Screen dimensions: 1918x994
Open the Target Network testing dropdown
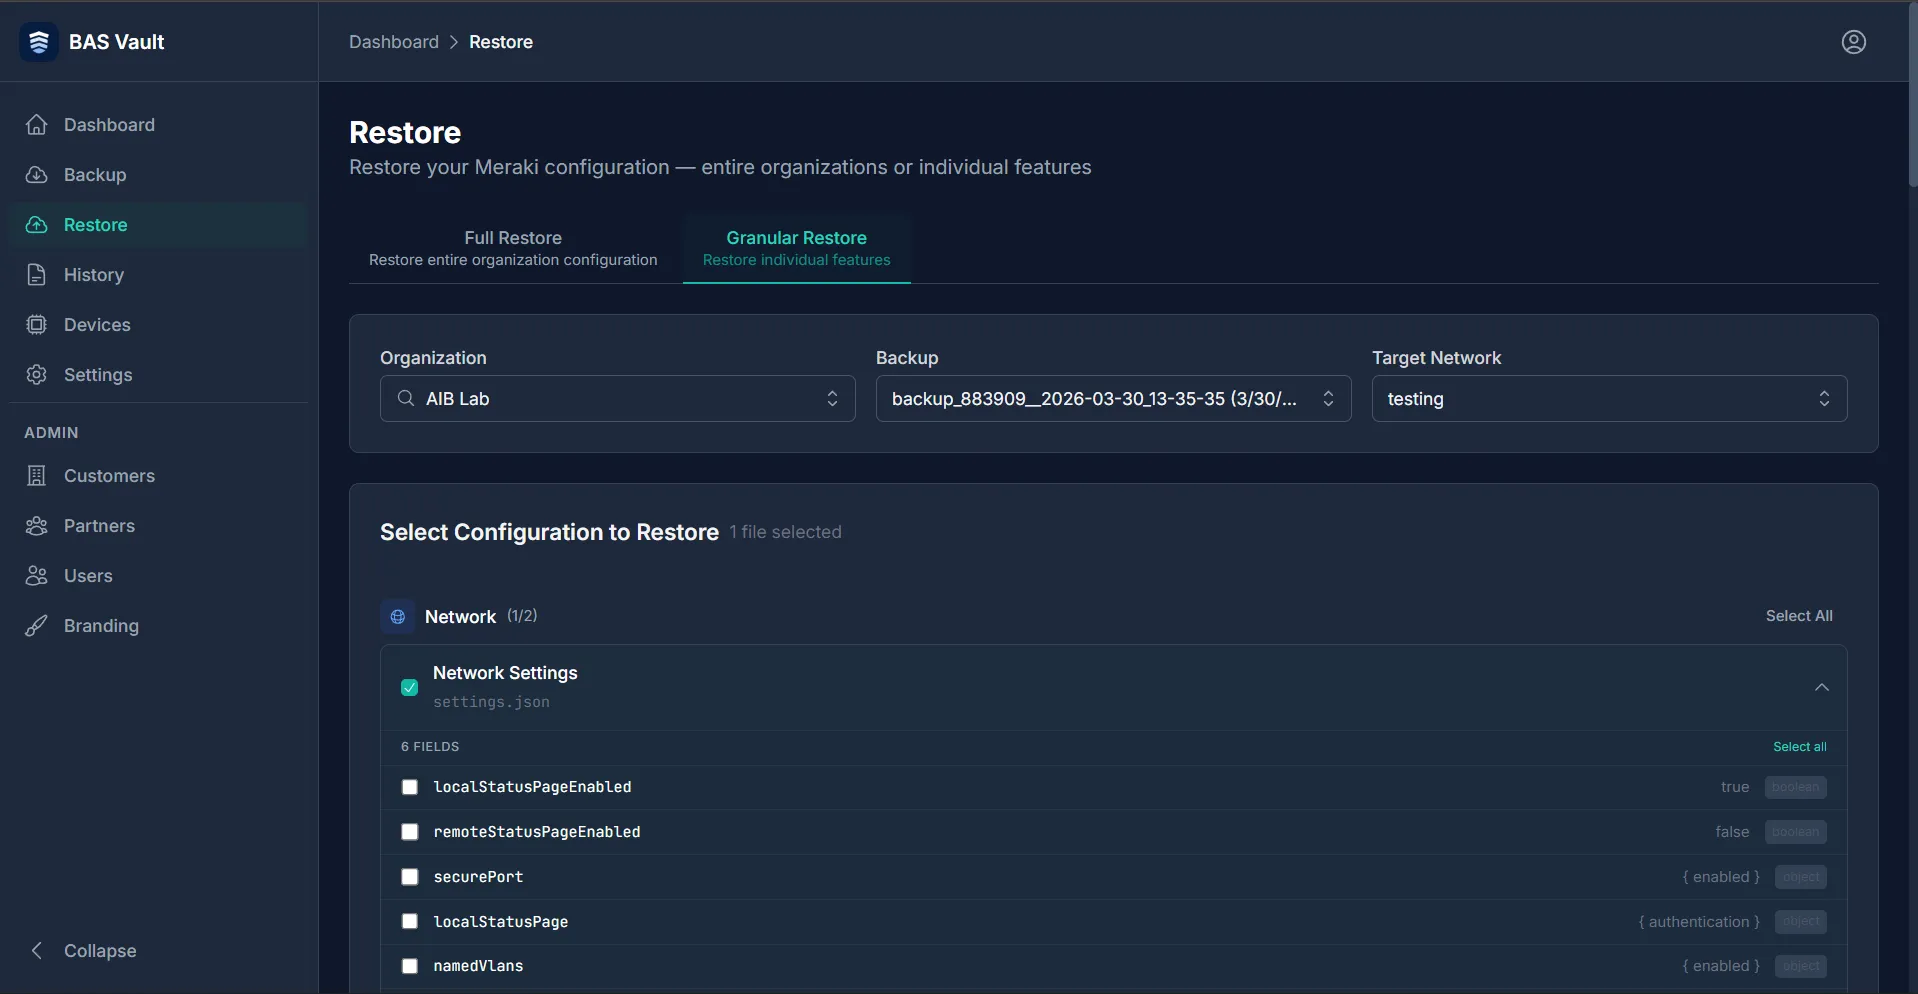(x=1609, y=398)
